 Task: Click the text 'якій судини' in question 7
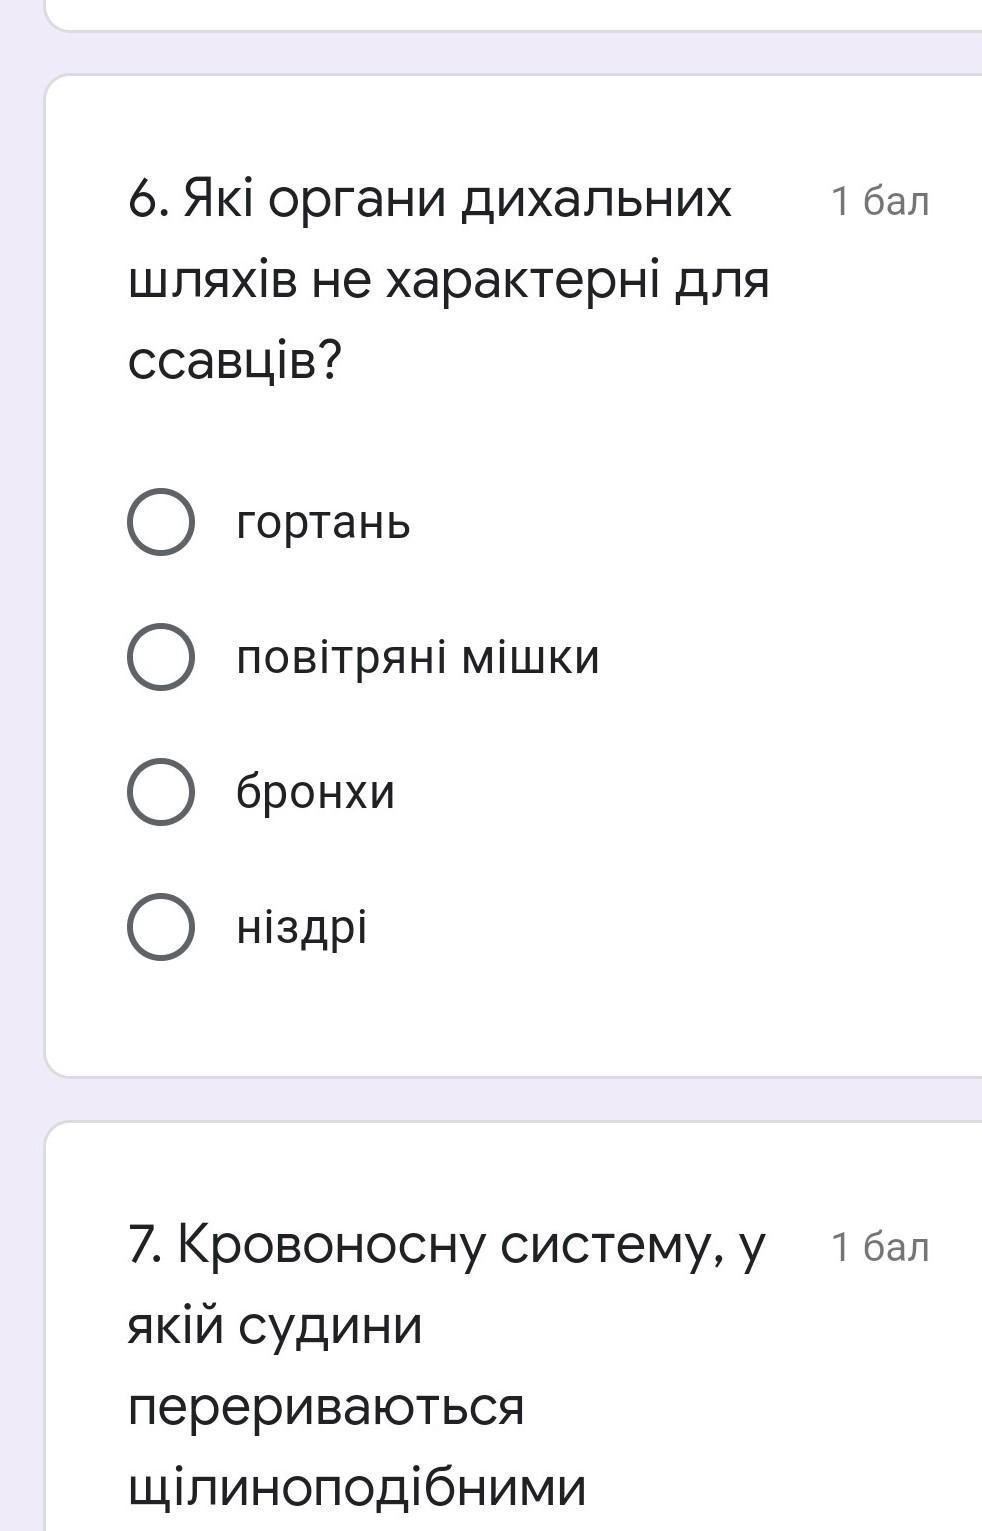(x=276, y=1327)
